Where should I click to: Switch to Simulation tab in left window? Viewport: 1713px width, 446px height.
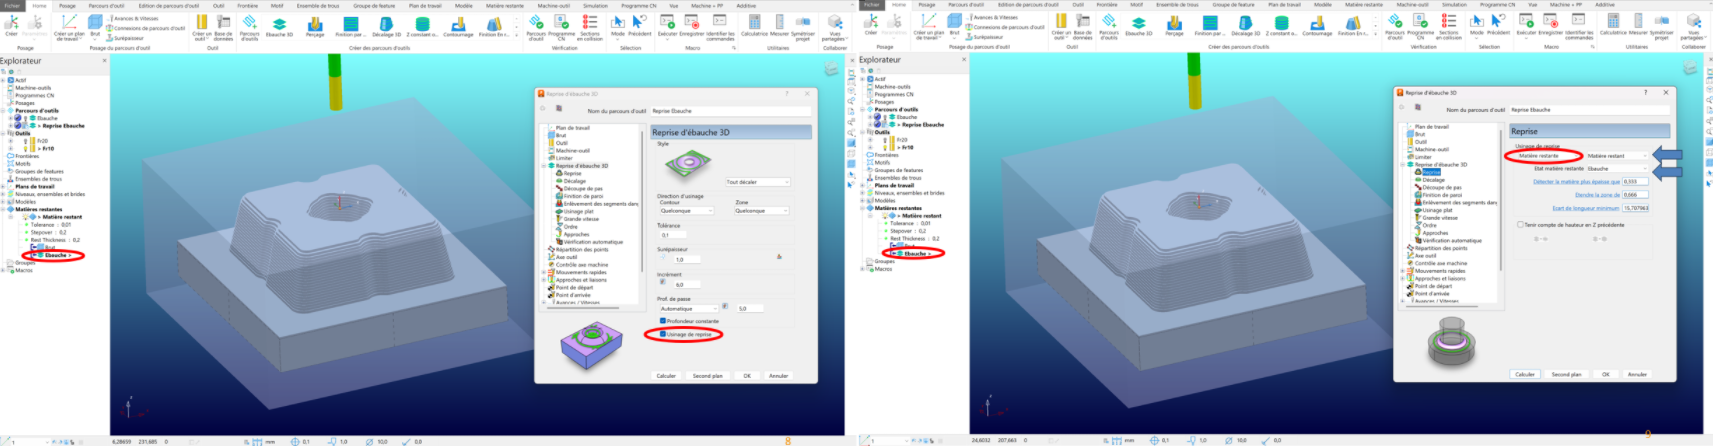595,5
